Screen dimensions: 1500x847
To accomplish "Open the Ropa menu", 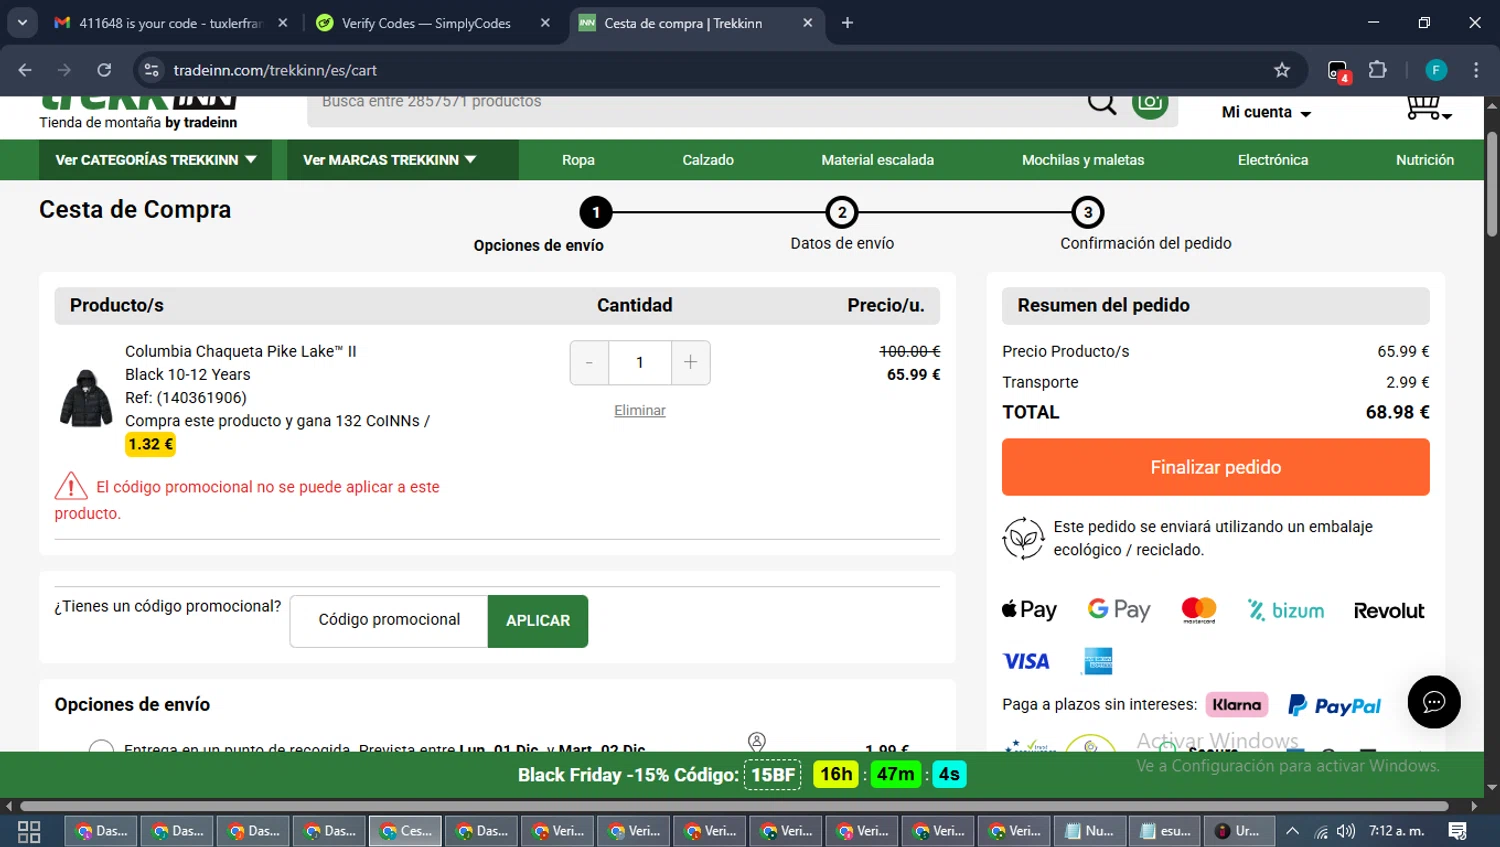I will (578, 160).
